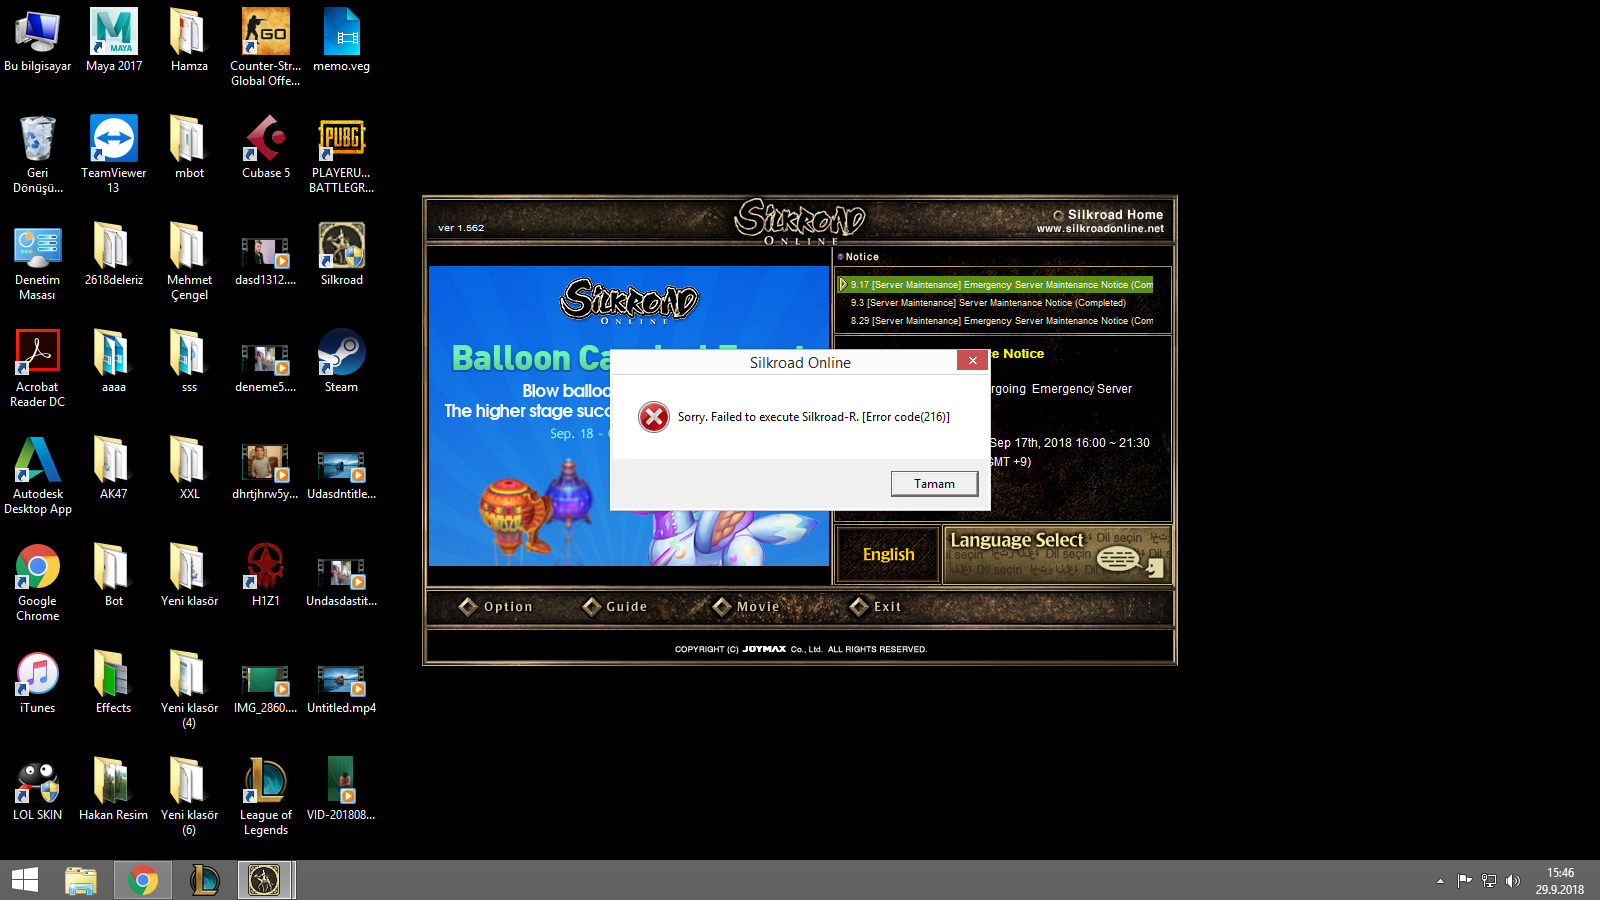Launch Steam desktop shortcut
Viewport: 1600px width, 900px height.
point(341,361)
